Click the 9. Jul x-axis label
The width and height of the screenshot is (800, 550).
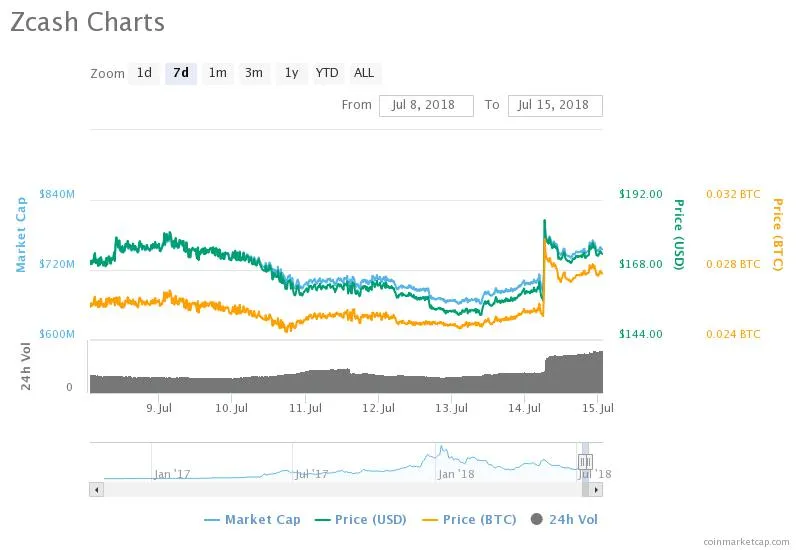(159, 408)
